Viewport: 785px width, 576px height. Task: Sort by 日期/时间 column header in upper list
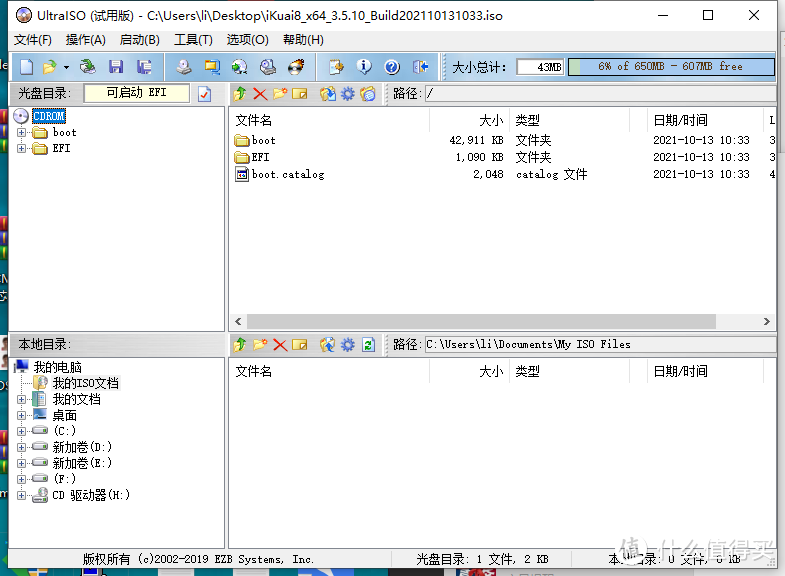coord(680,120)
